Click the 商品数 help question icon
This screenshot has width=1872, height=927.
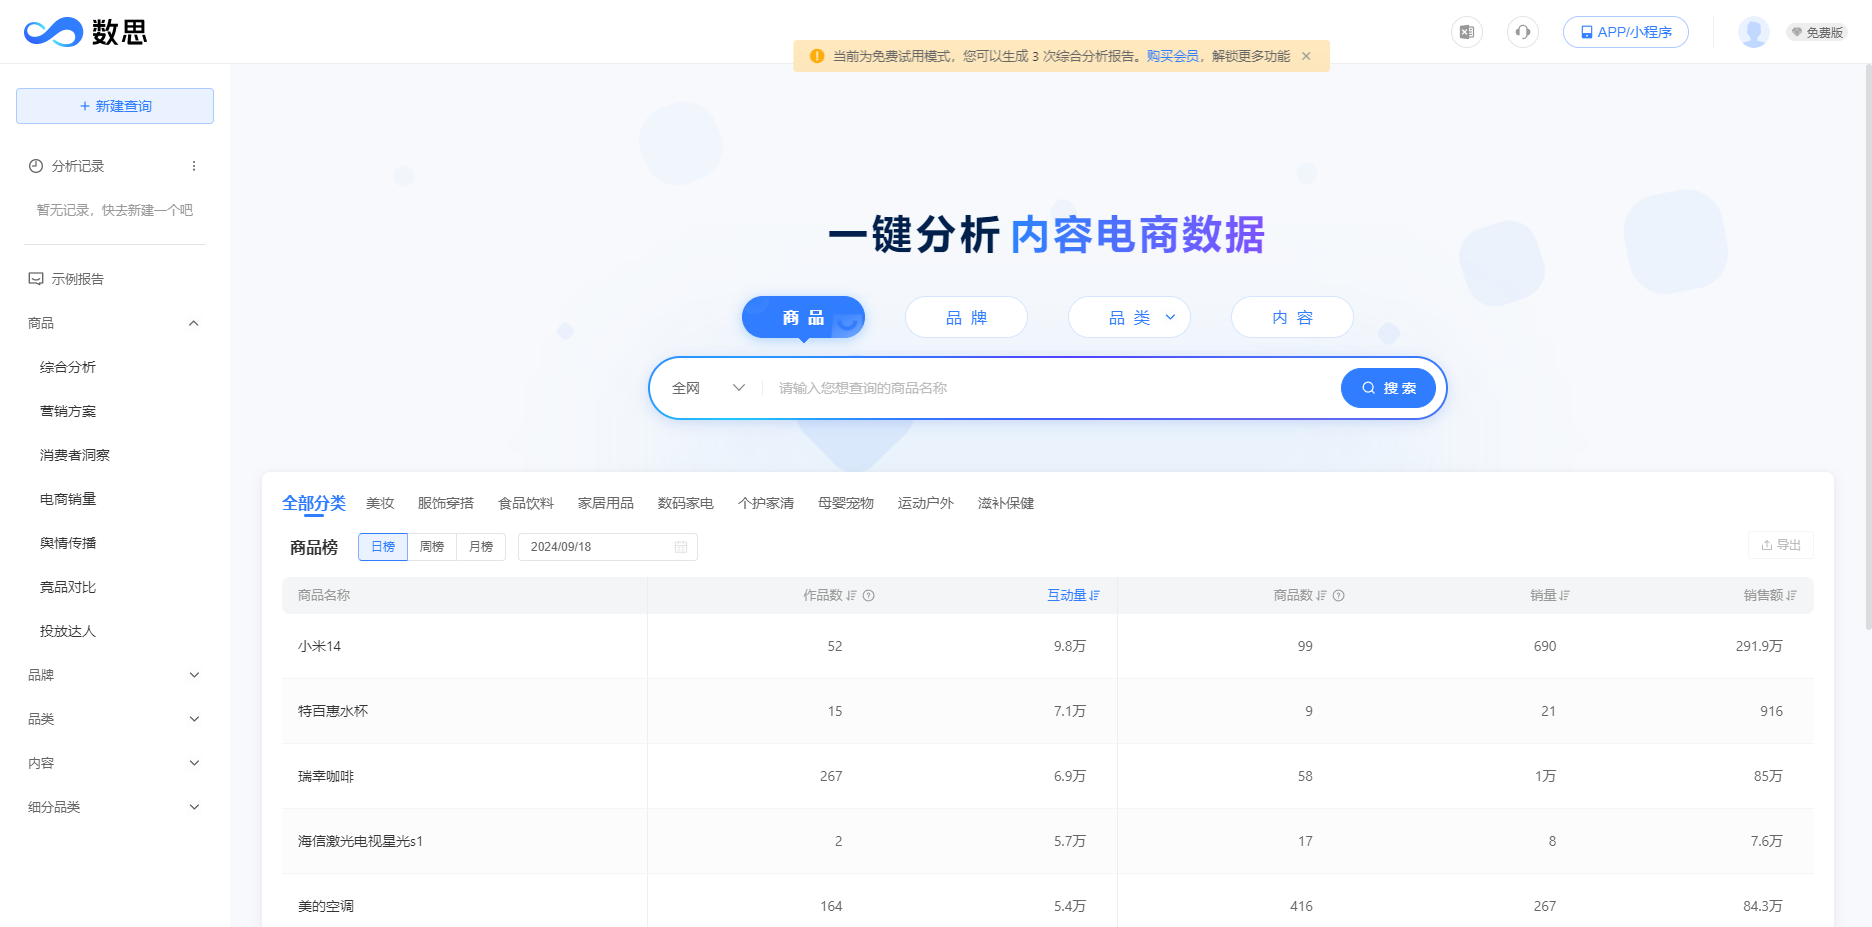pyautogui.click(x=1339, y=596)
